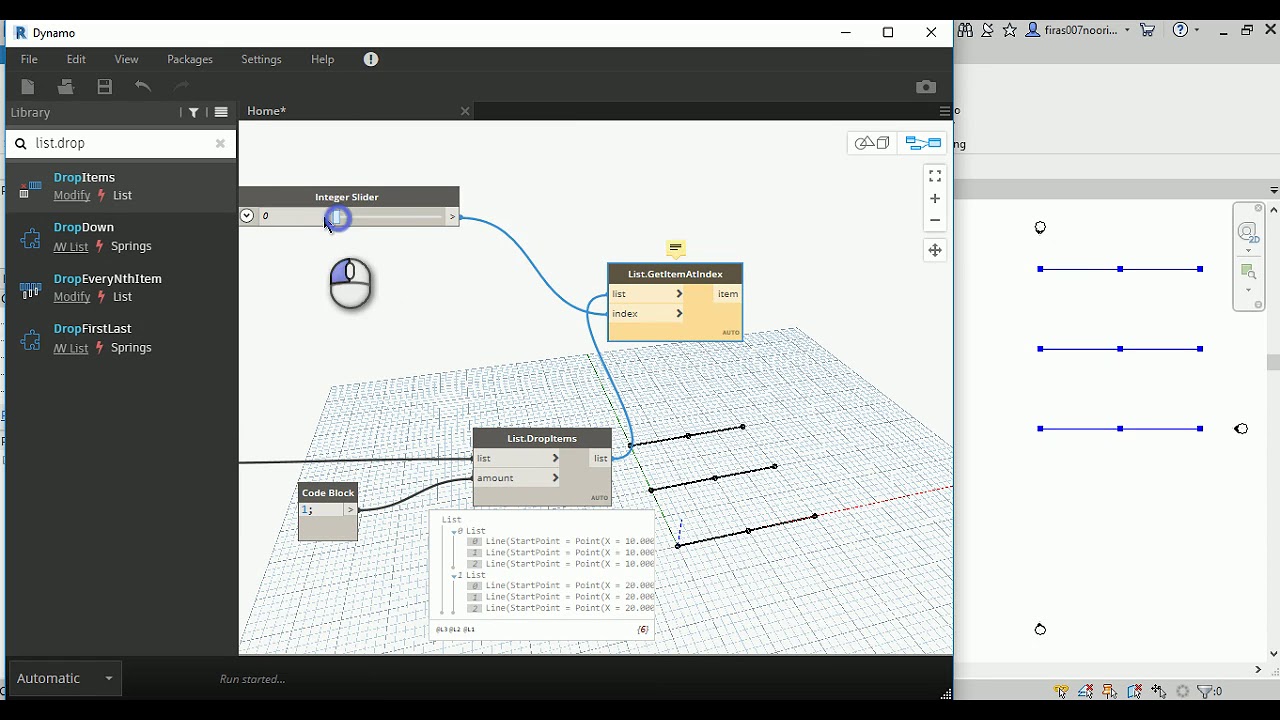Open the Automatic run mode dropdown

click(x=65, y=678)
